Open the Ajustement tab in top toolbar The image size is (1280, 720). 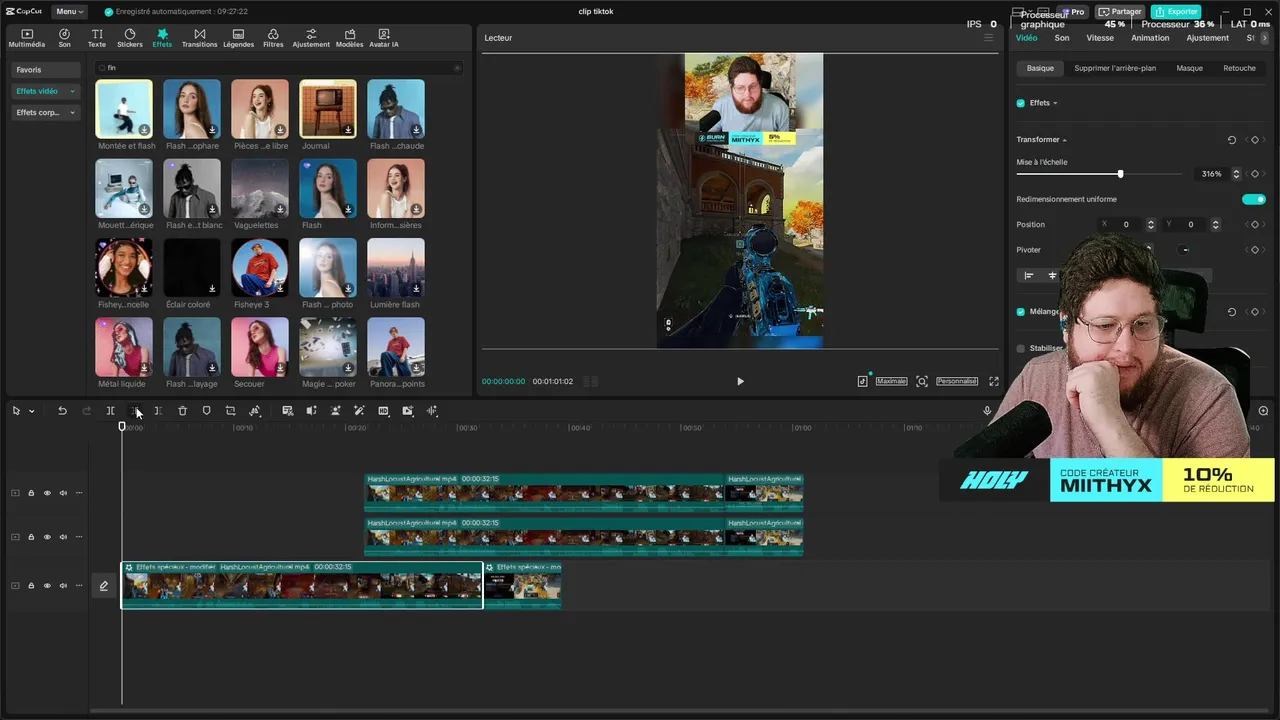[x=311, y=38]
